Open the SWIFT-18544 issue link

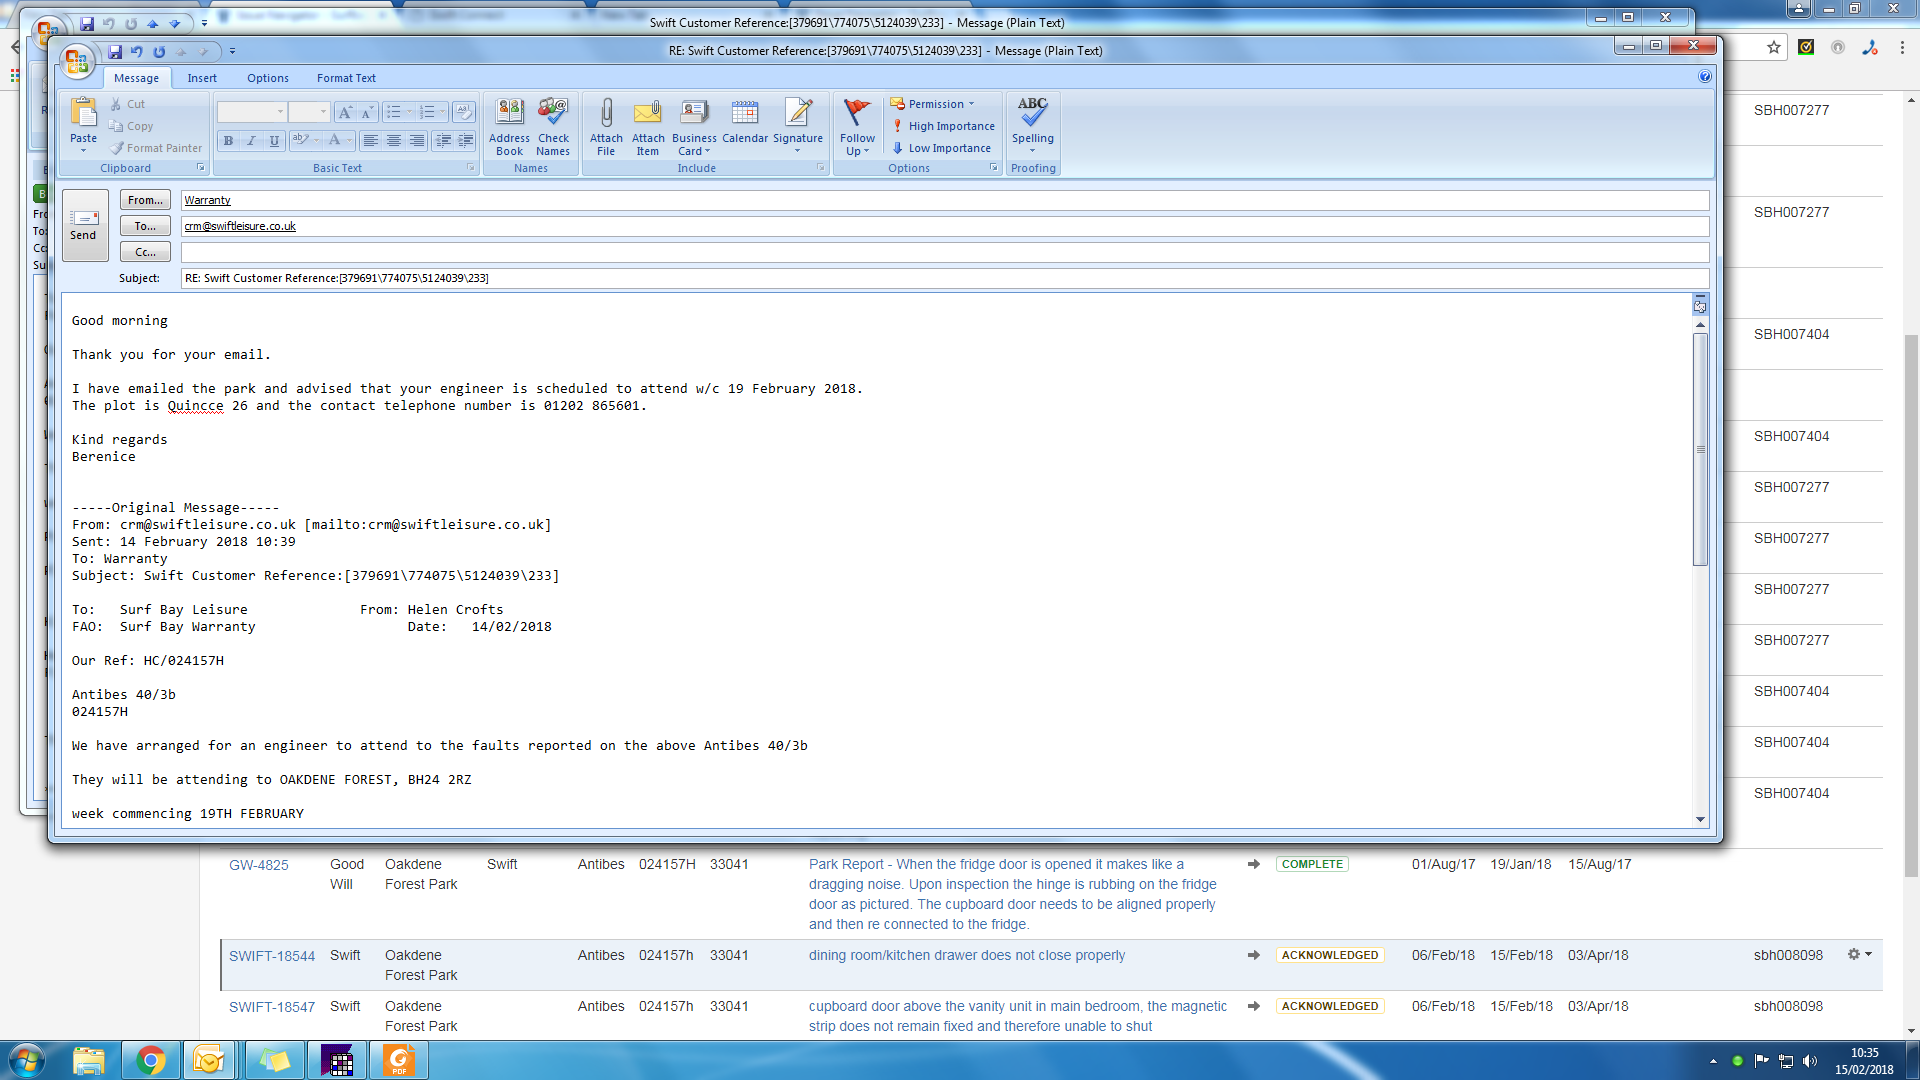[271, 956]
